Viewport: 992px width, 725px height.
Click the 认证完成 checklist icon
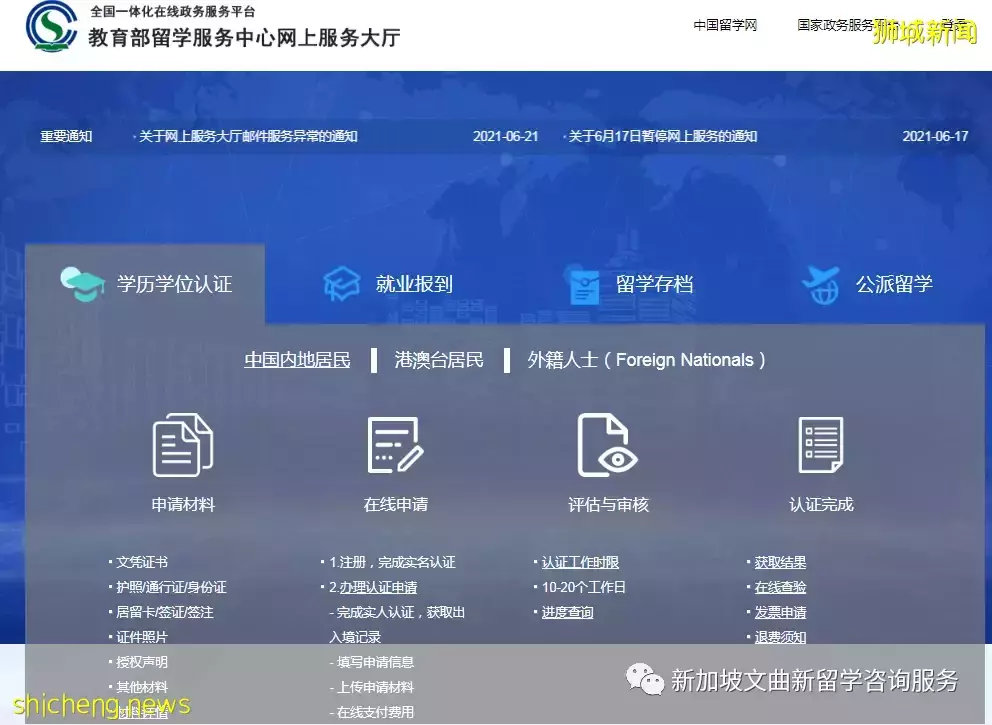click(x=821, y=444)
